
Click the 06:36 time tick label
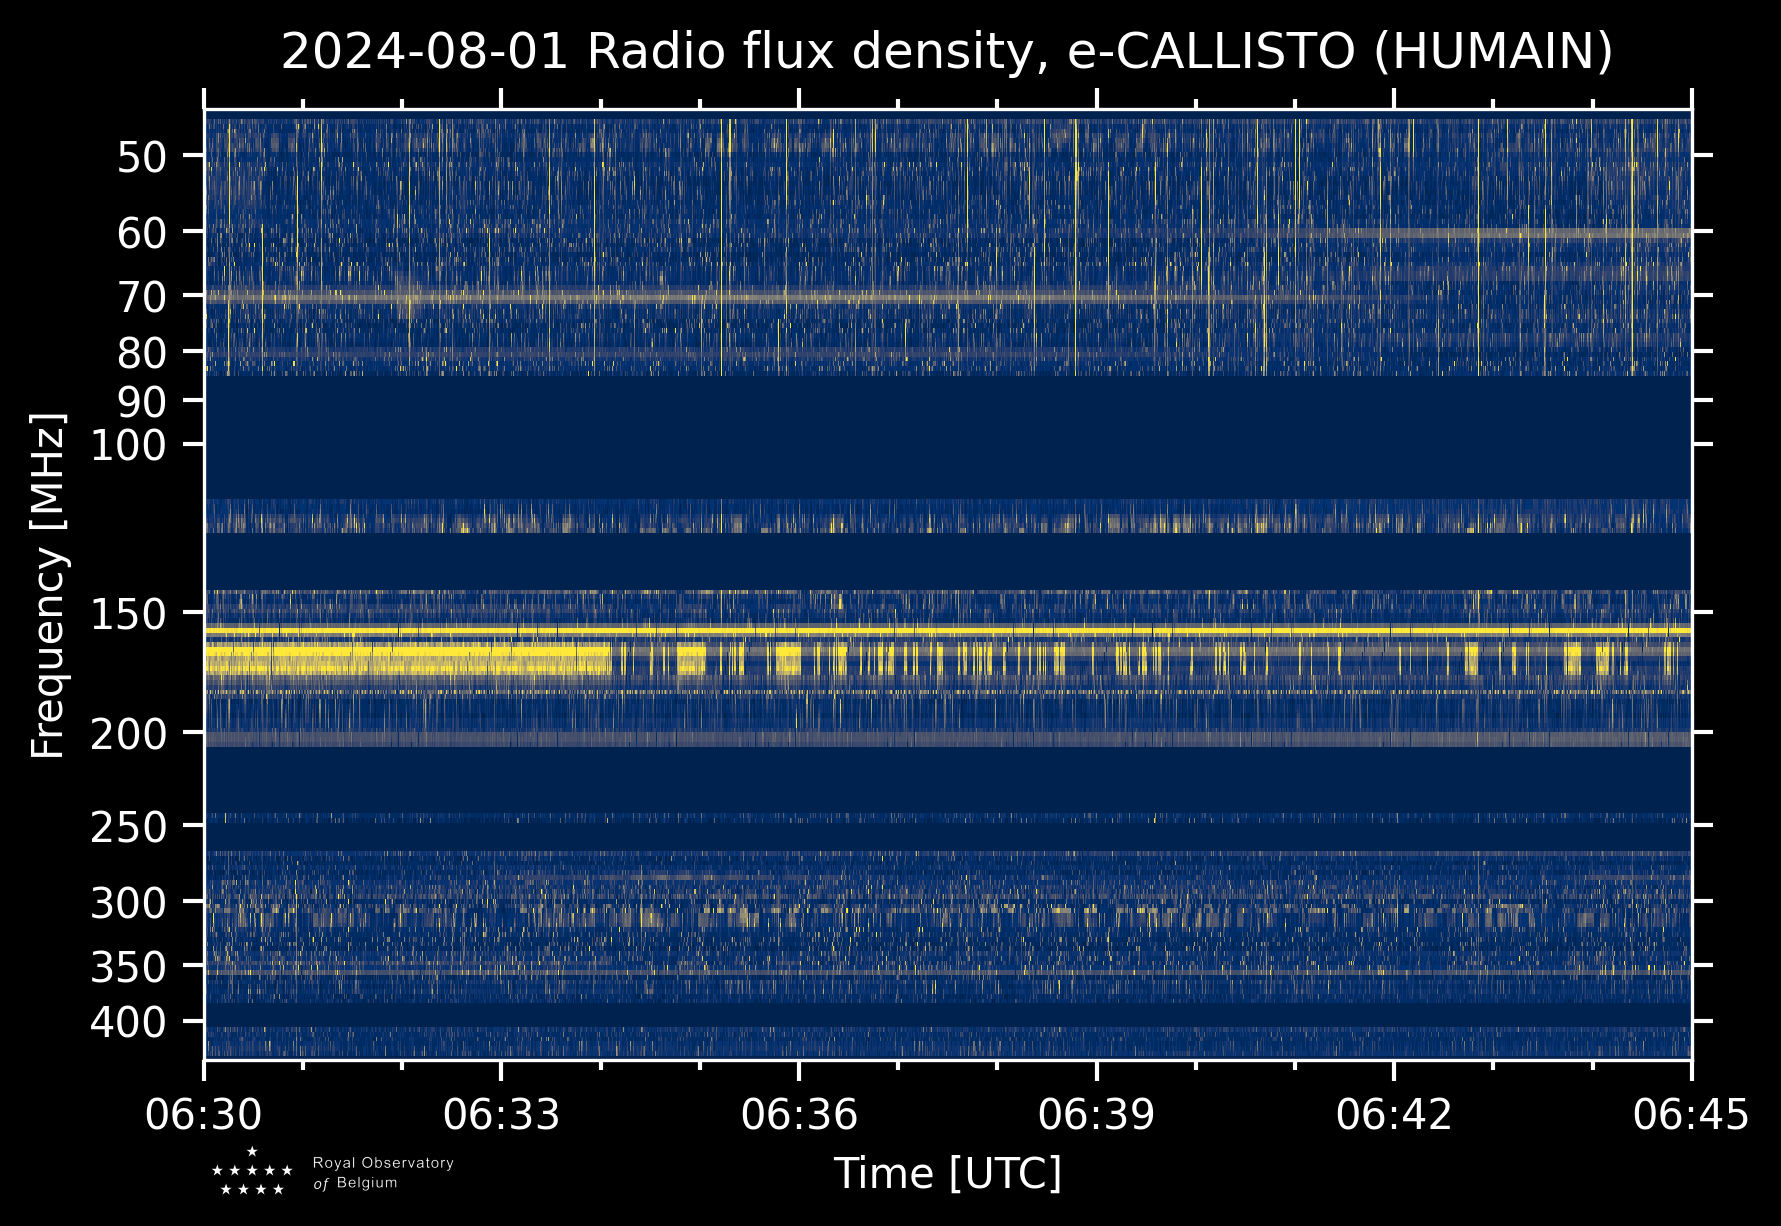[x=799, y=1114]
